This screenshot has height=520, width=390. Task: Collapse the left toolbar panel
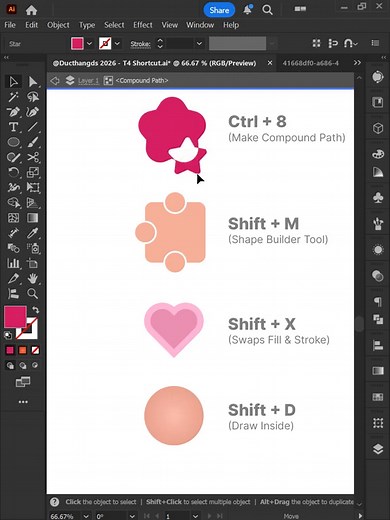(x=6, y=58)
